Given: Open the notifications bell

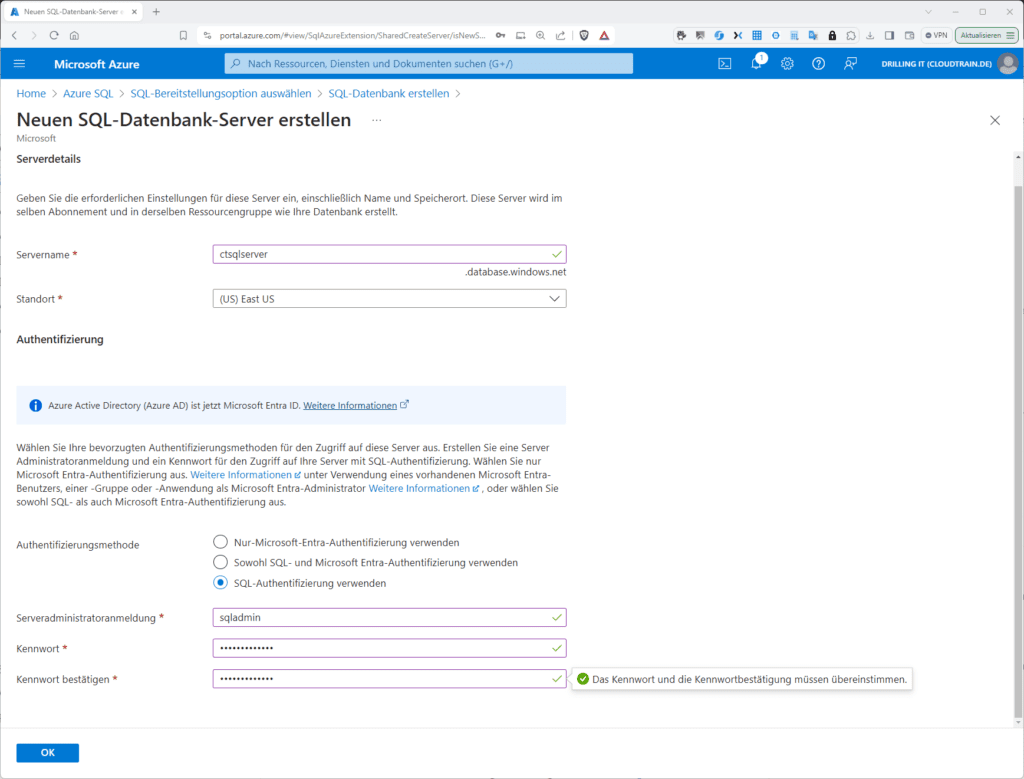Looking at the screenshot, I should (x=756, y=63).
